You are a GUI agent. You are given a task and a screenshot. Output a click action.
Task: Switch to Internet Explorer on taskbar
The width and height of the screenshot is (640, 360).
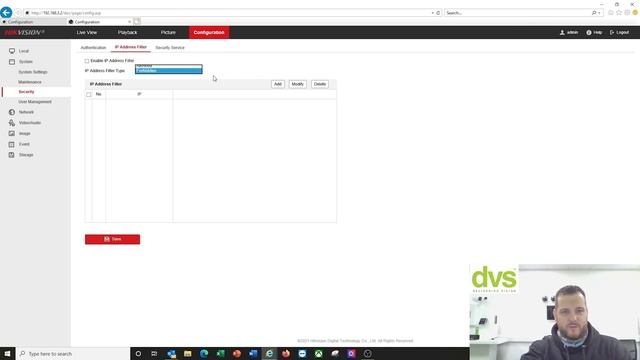coord(269,353)
